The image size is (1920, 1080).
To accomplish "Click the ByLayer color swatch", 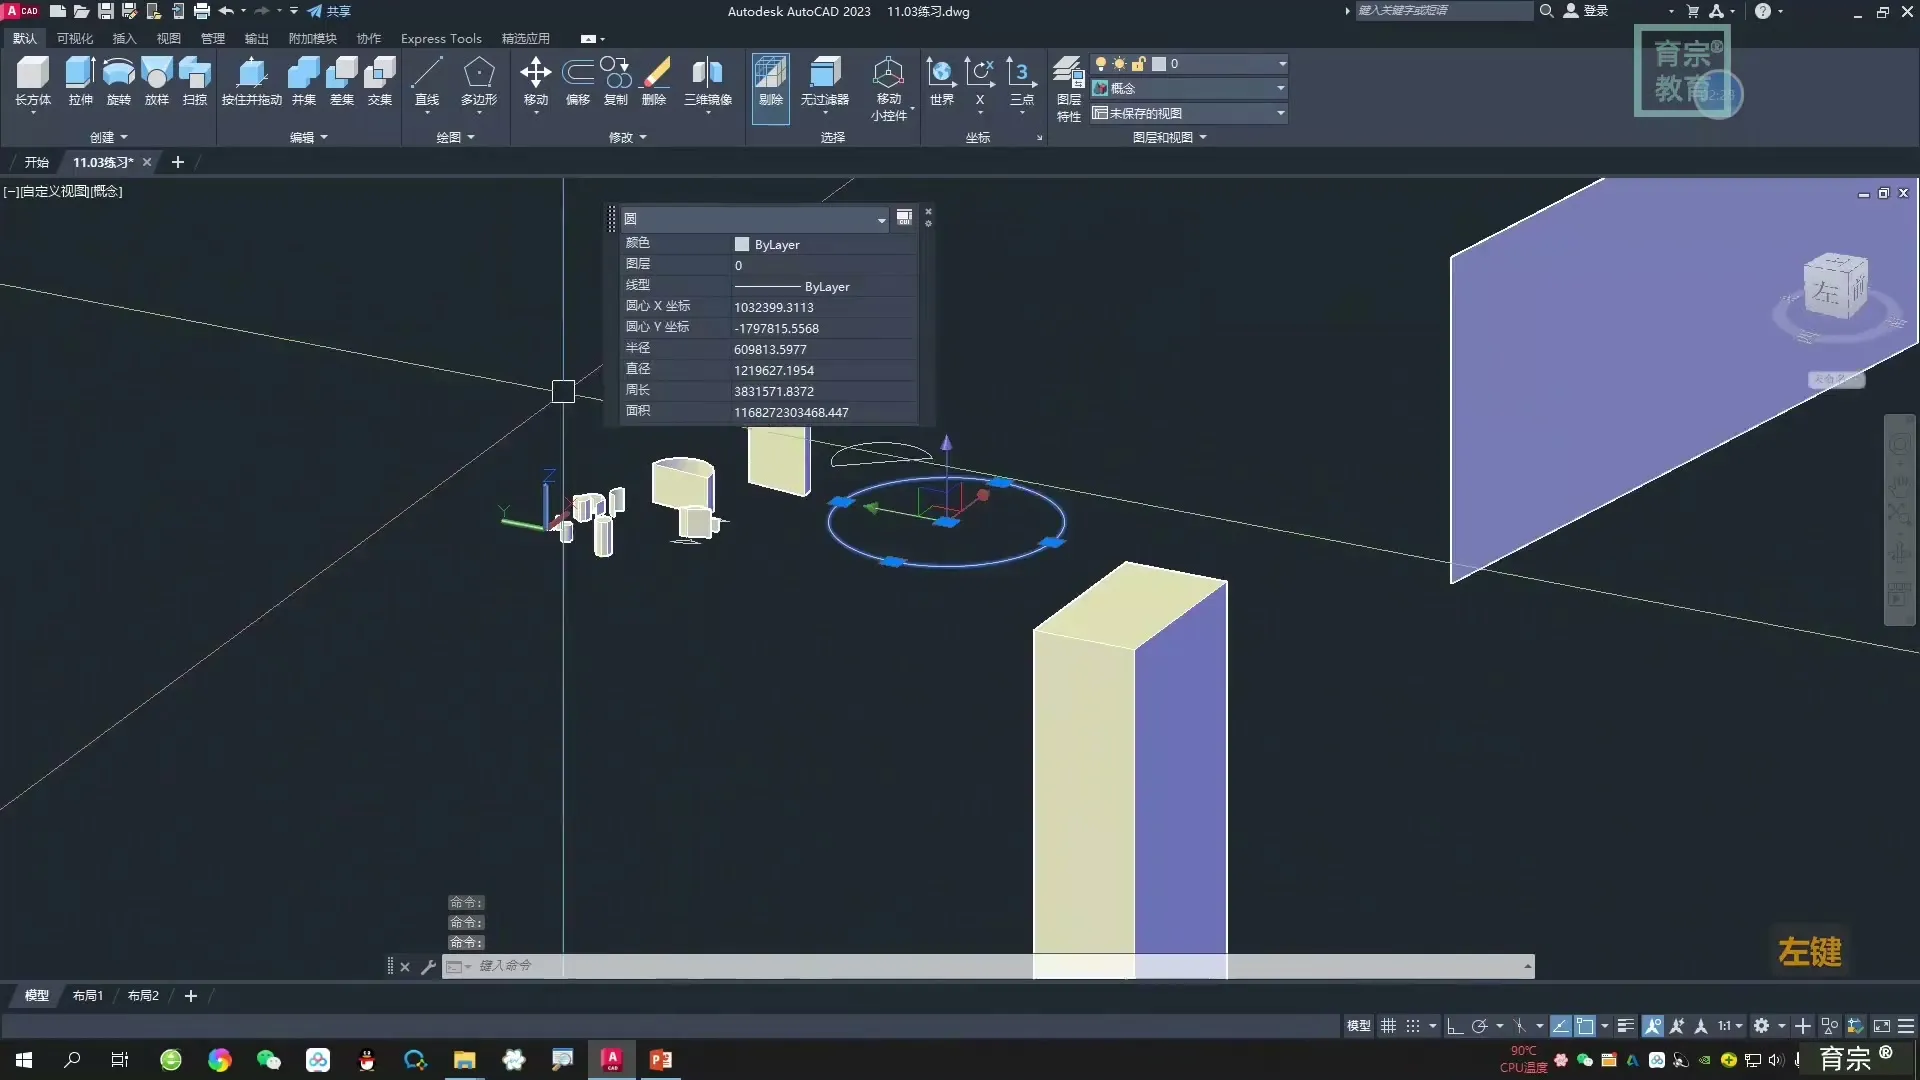I will pyautogui.click(x=741, y=244).
